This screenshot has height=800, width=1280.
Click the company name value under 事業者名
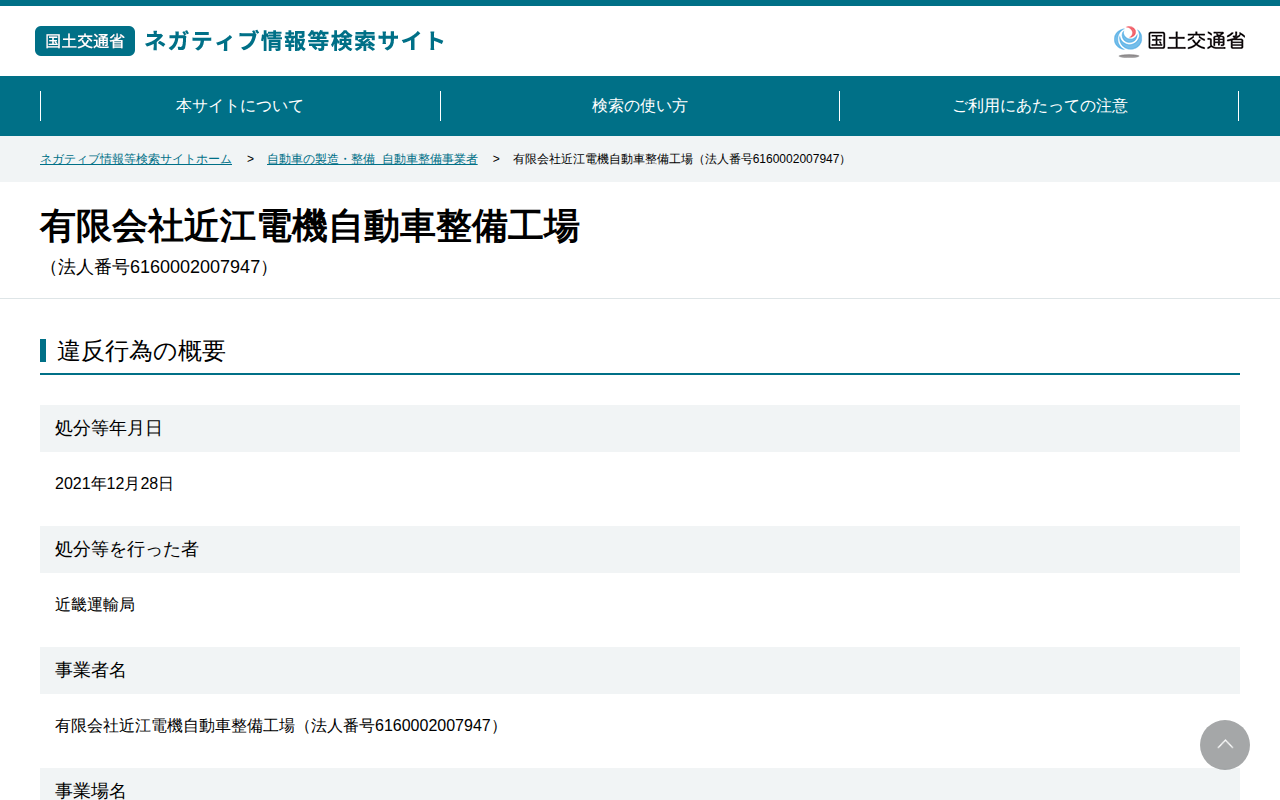279,726
